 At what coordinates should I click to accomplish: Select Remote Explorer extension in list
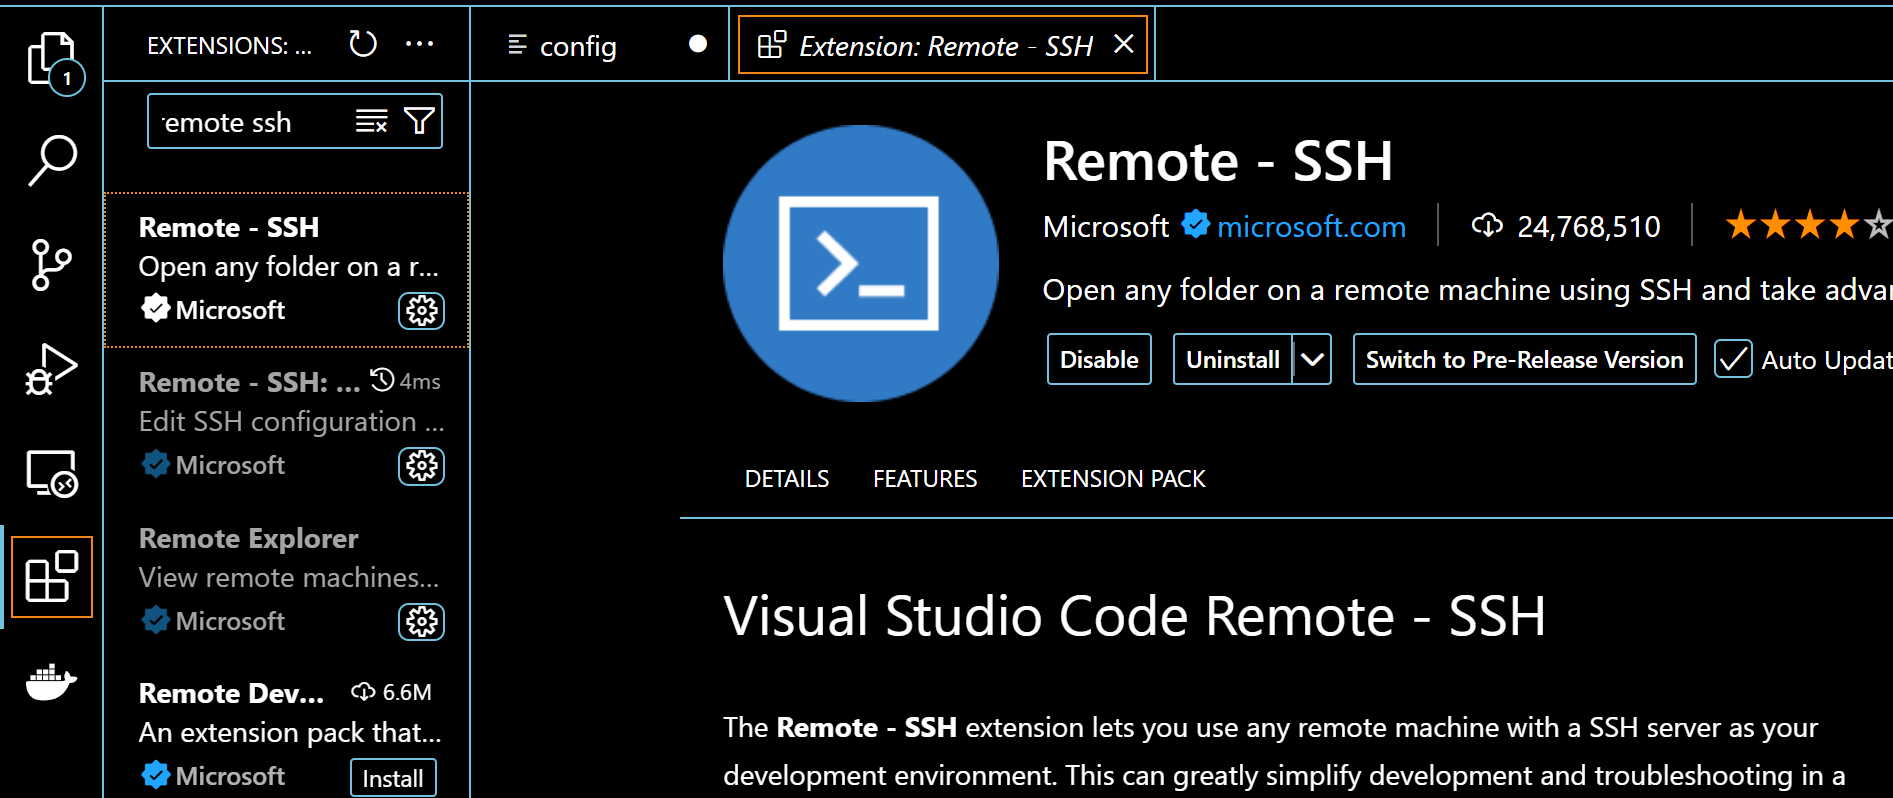(287, 580)
